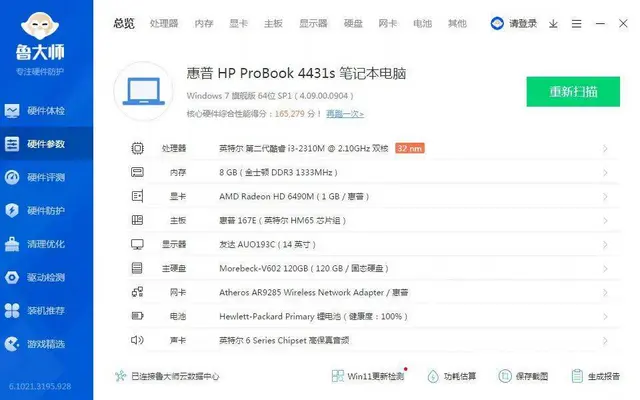Image resolution: width=640 pixels, height=400 pixels.
Task: Click the network card icon
Action: 138,292
